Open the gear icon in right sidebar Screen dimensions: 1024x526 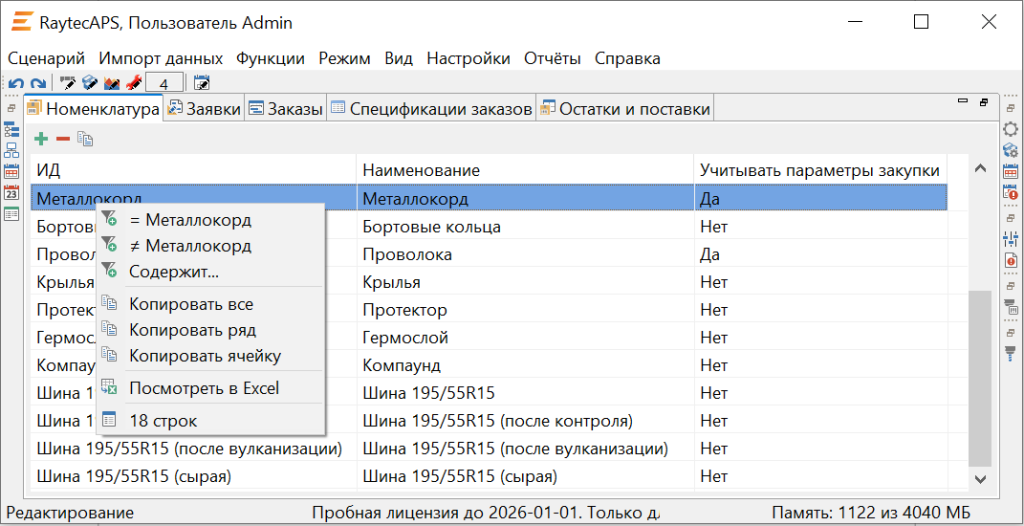pos(1010,129)
